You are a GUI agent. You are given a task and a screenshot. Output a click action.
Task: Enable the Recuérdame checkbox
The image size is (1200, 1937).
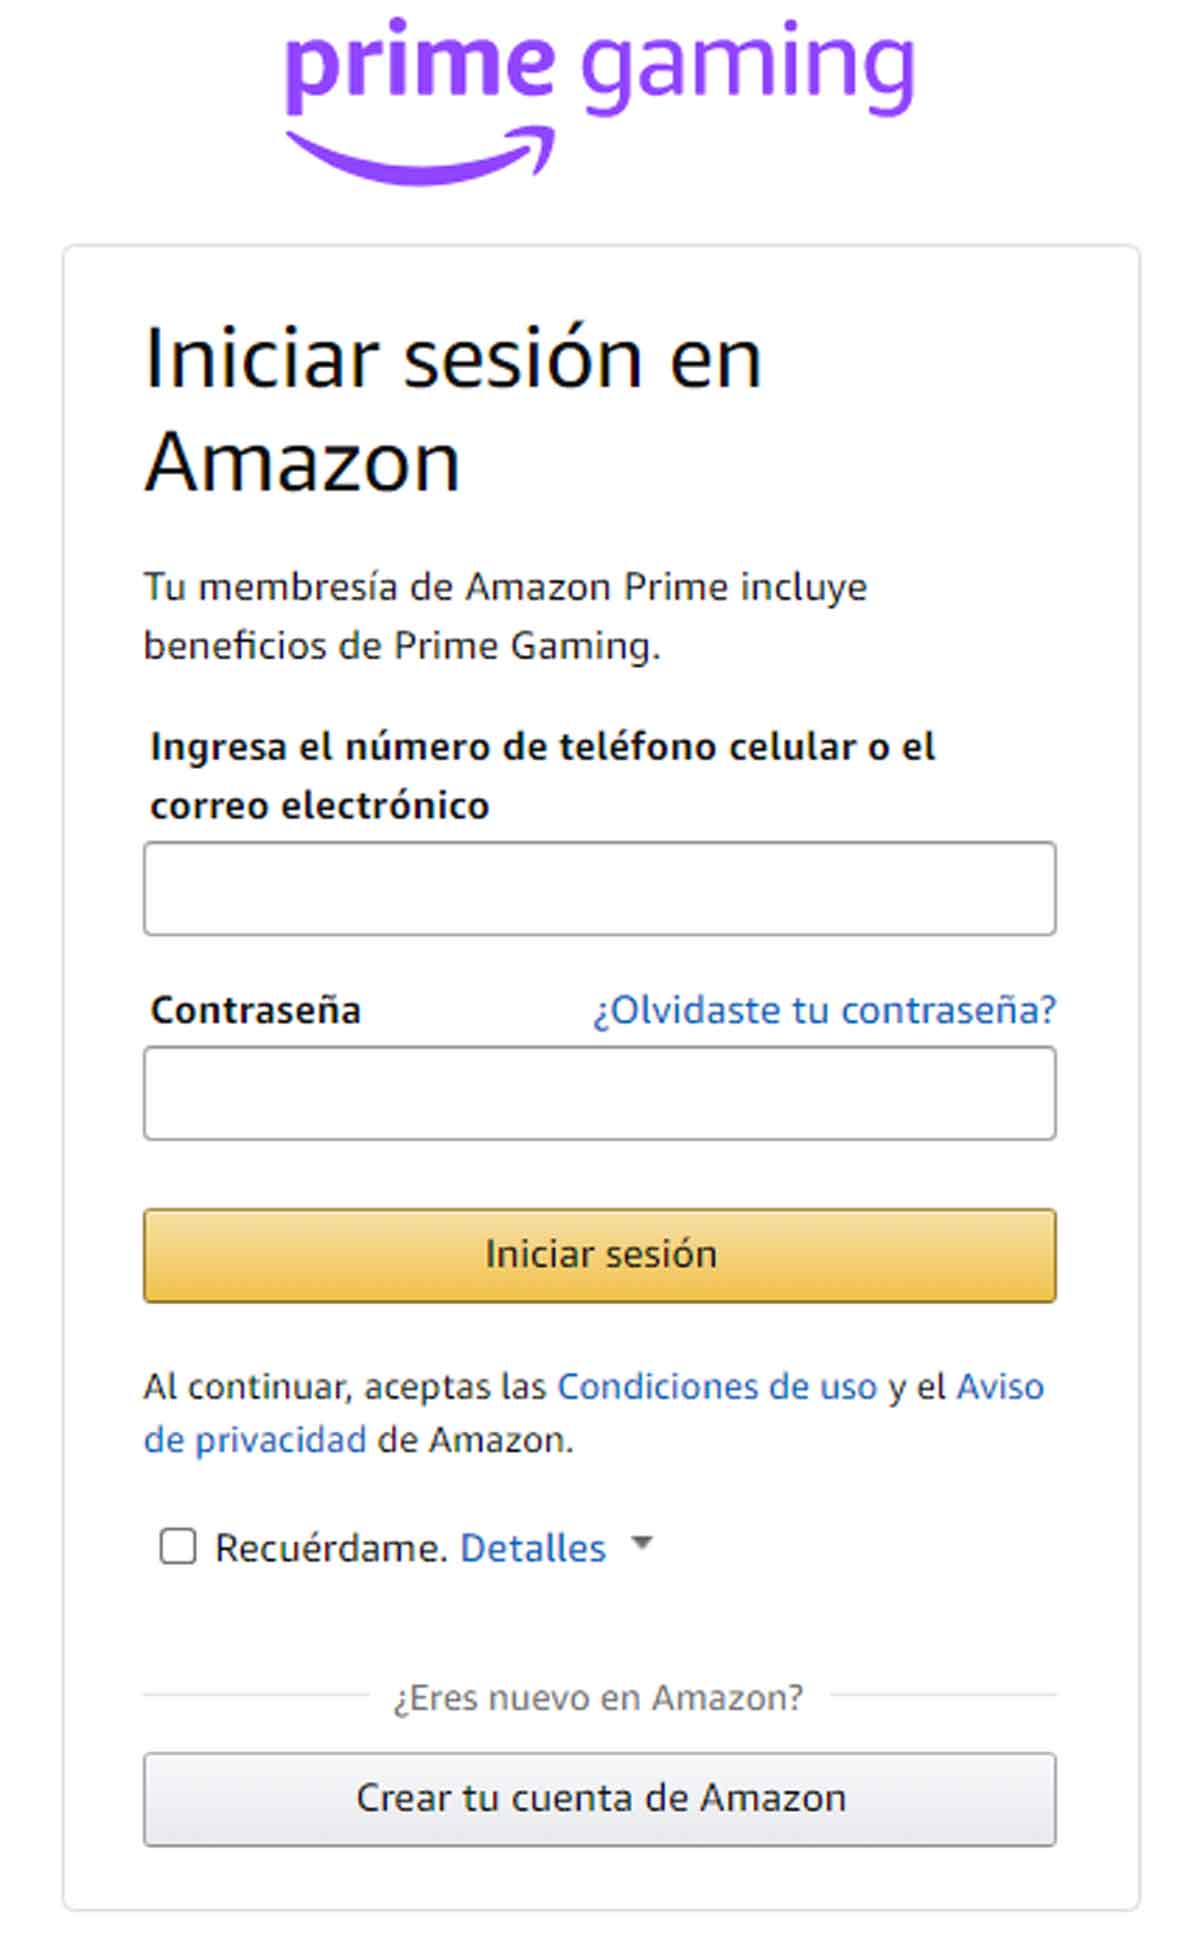coord(178,1547)
